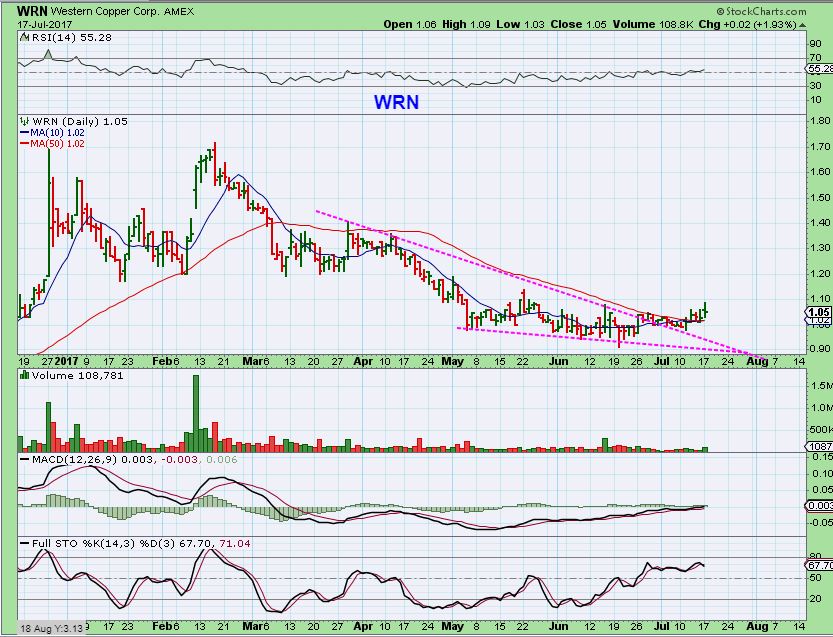
Task: Click the Apr label on the price date axis
Action: pyautogui.click(x=363, y=361)
